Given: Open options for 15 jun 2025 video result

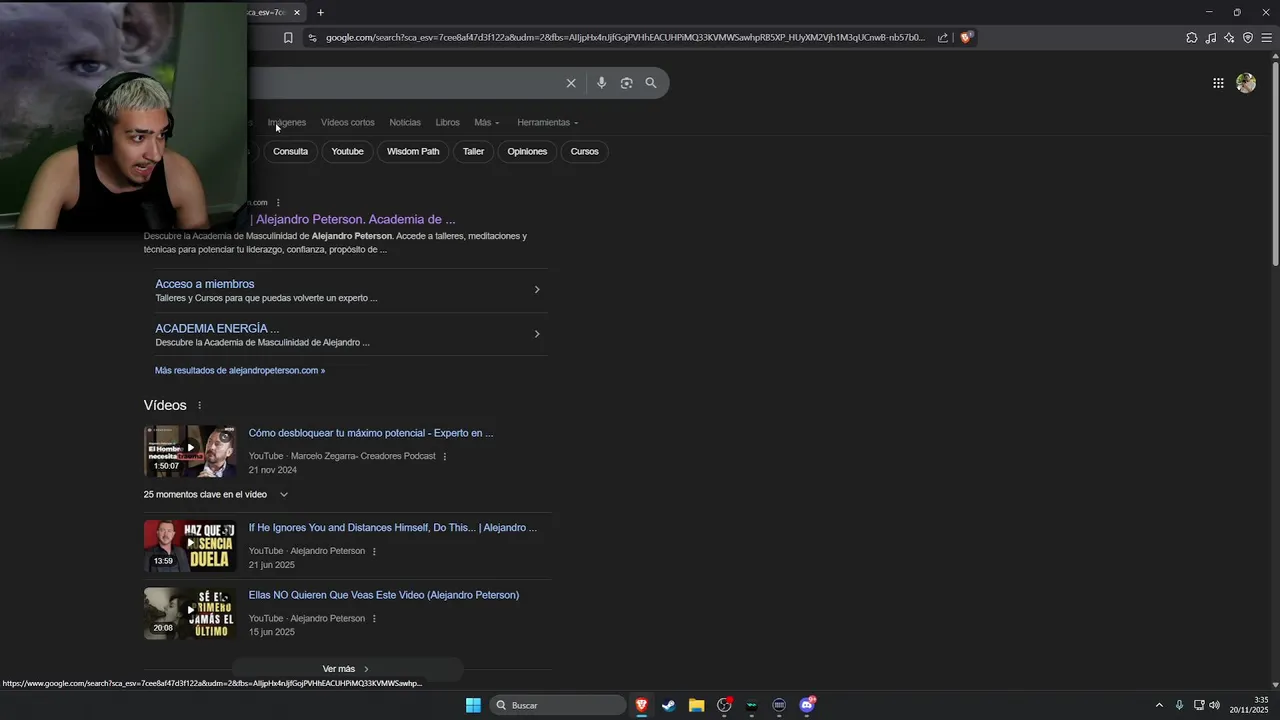Looking at the screenshot, I should pyautogui.click(x=374, y=618).
